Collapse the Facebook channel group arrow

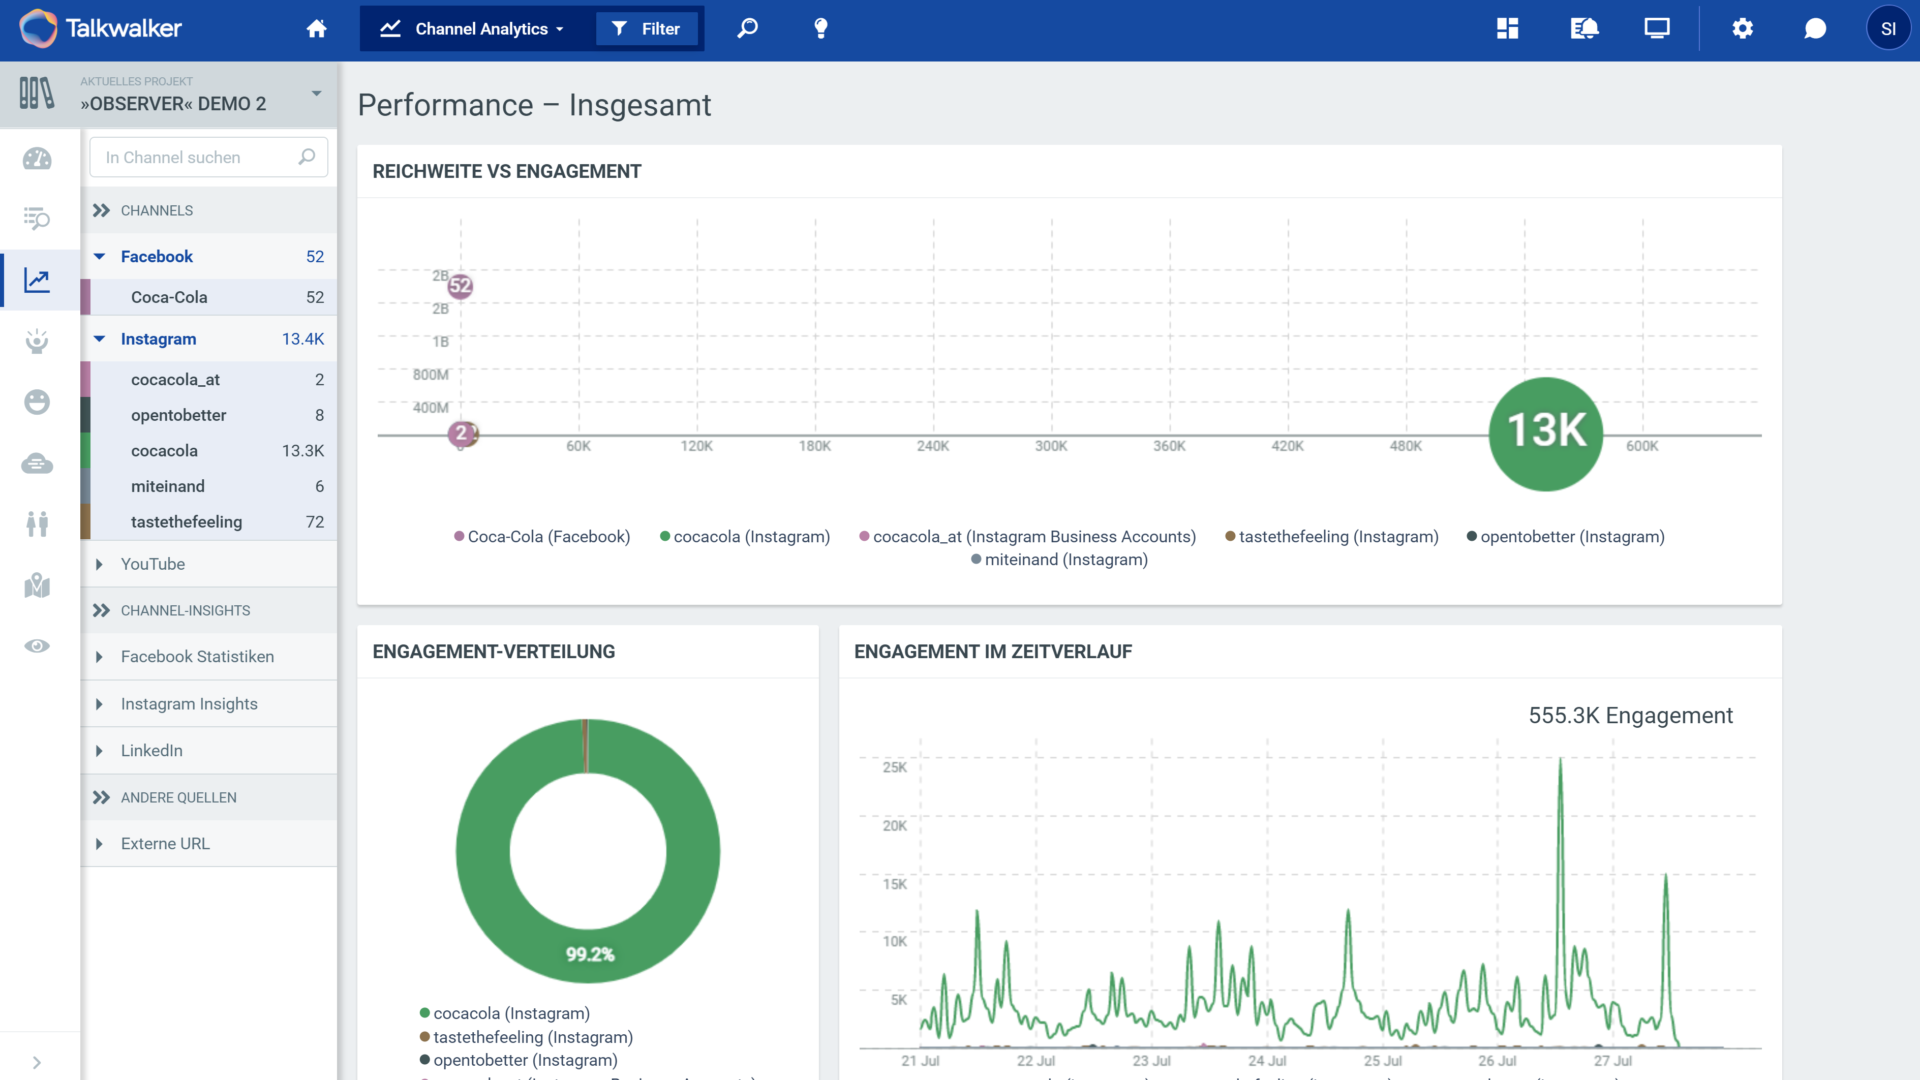tap(99, 257)
